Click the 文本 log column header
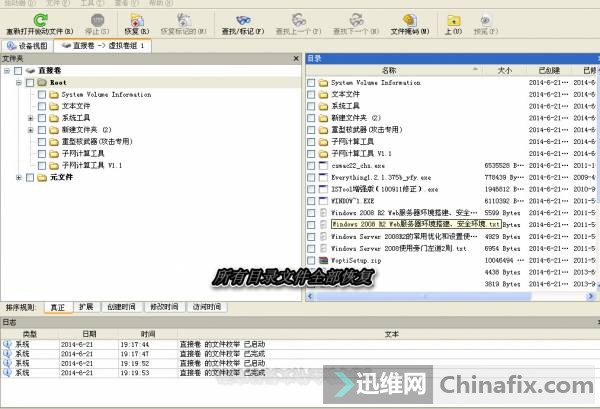Viewport: 600px width, 409px height. pyautogui.click(x=391, y=334)
